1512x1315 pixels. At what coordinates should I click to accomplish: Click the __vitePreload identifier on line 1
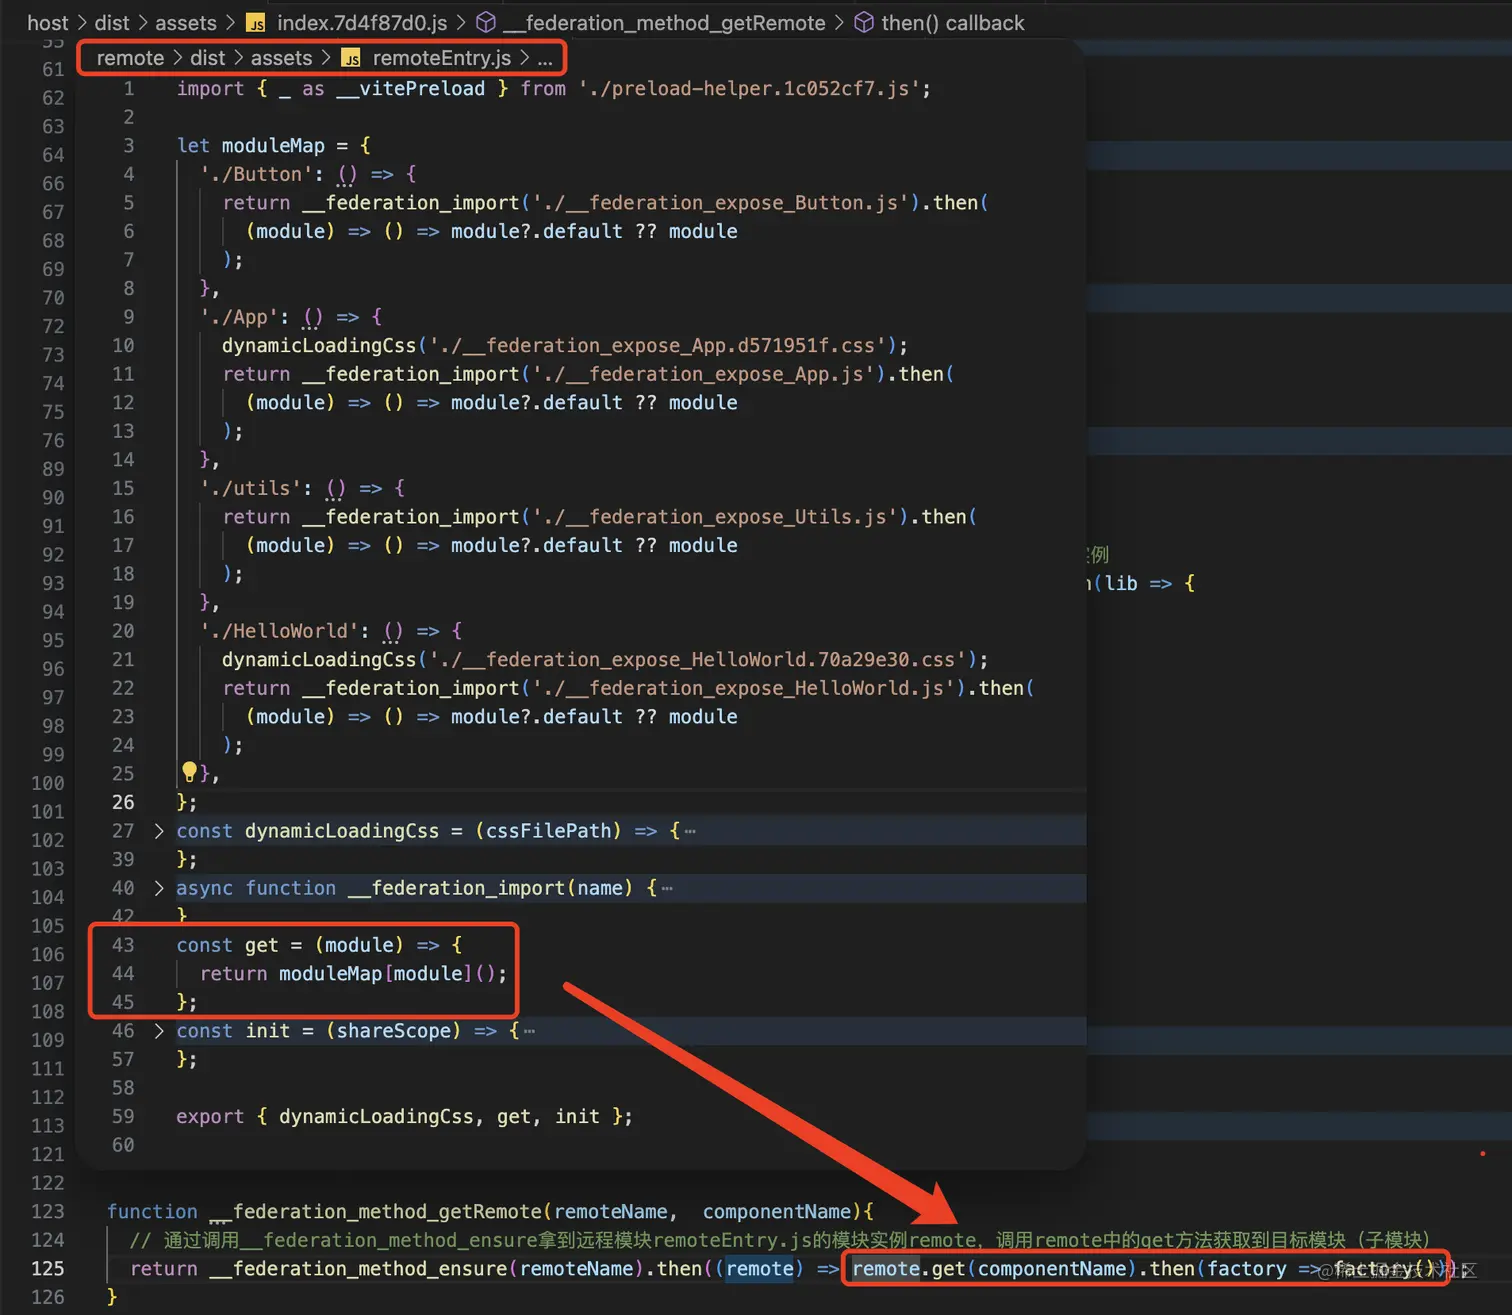click(410, 88)
